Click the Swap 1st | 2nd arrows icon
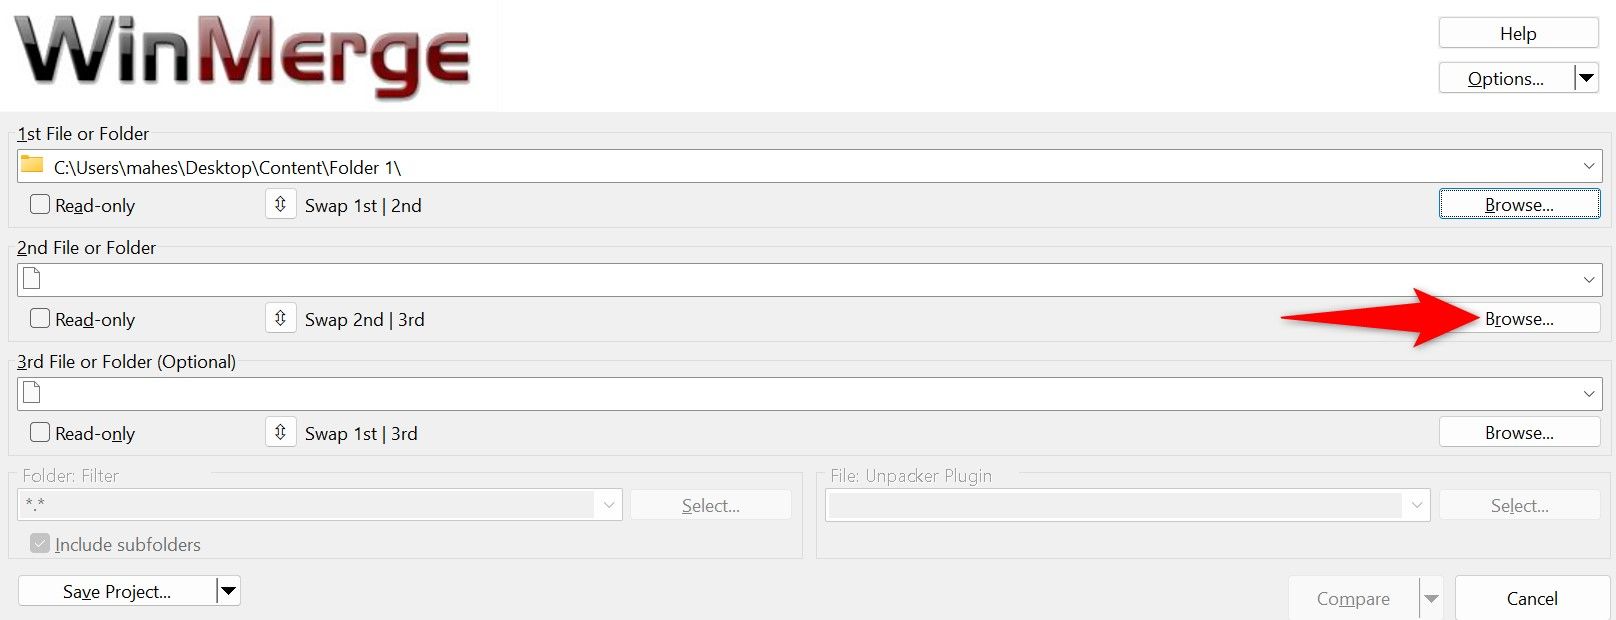The height and width of the screenshot is (620, 1616). [280, 205]
